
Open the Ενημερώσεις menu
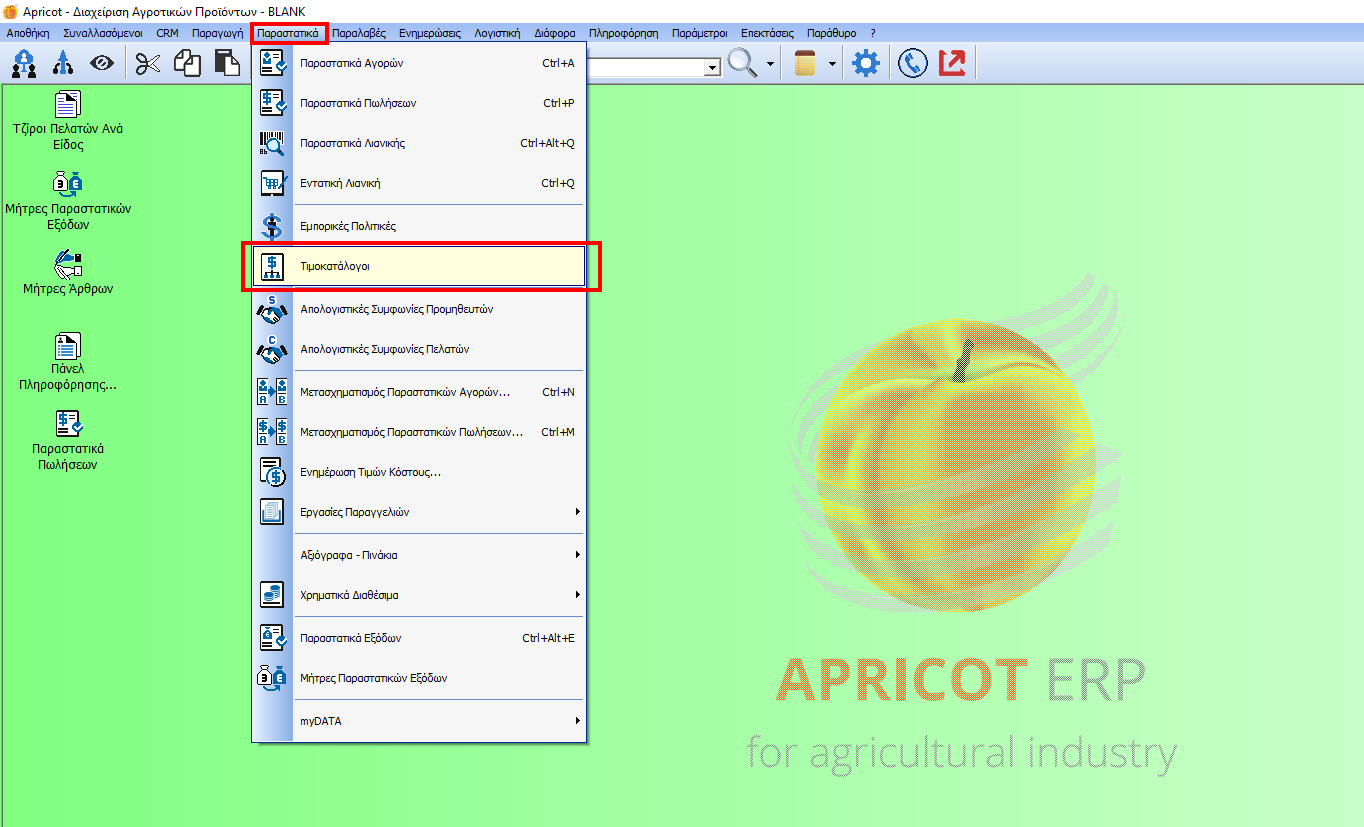[430, 33]
